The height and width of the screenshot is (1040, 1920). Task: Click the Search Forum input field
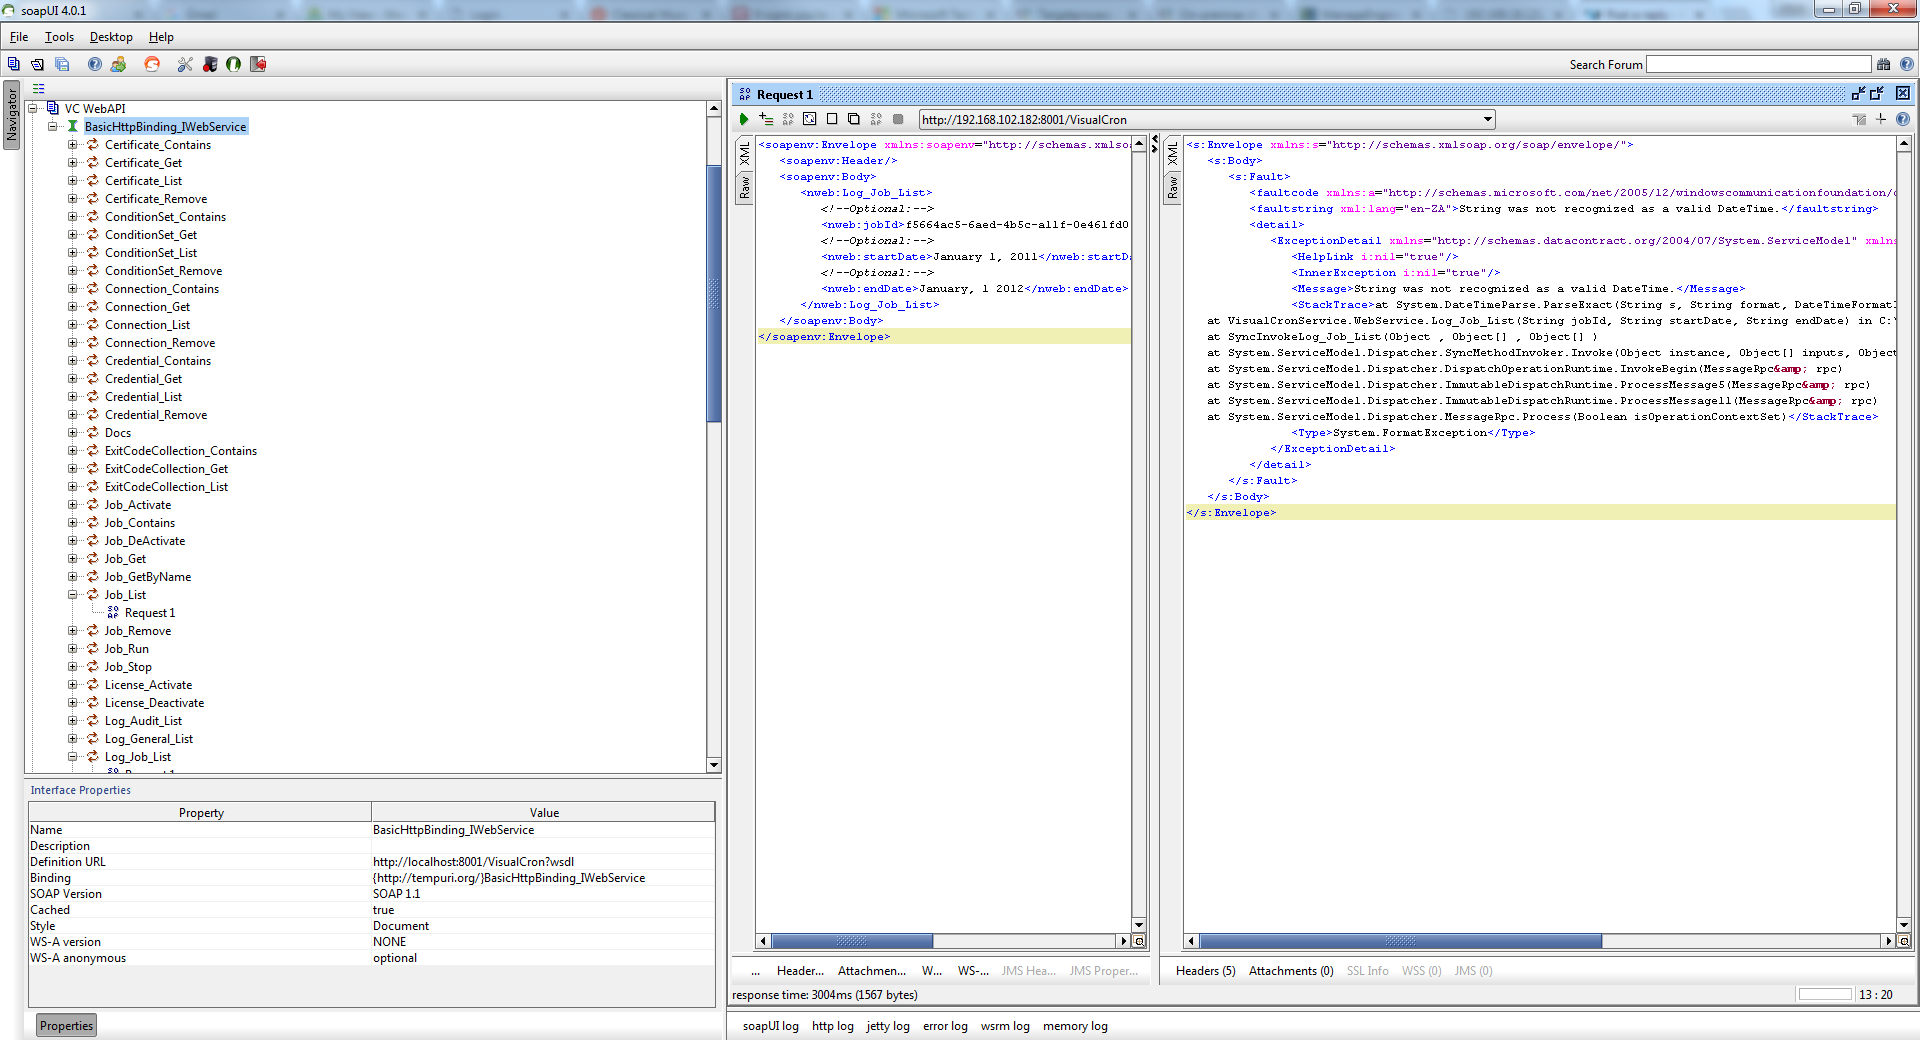point(1757,64)
